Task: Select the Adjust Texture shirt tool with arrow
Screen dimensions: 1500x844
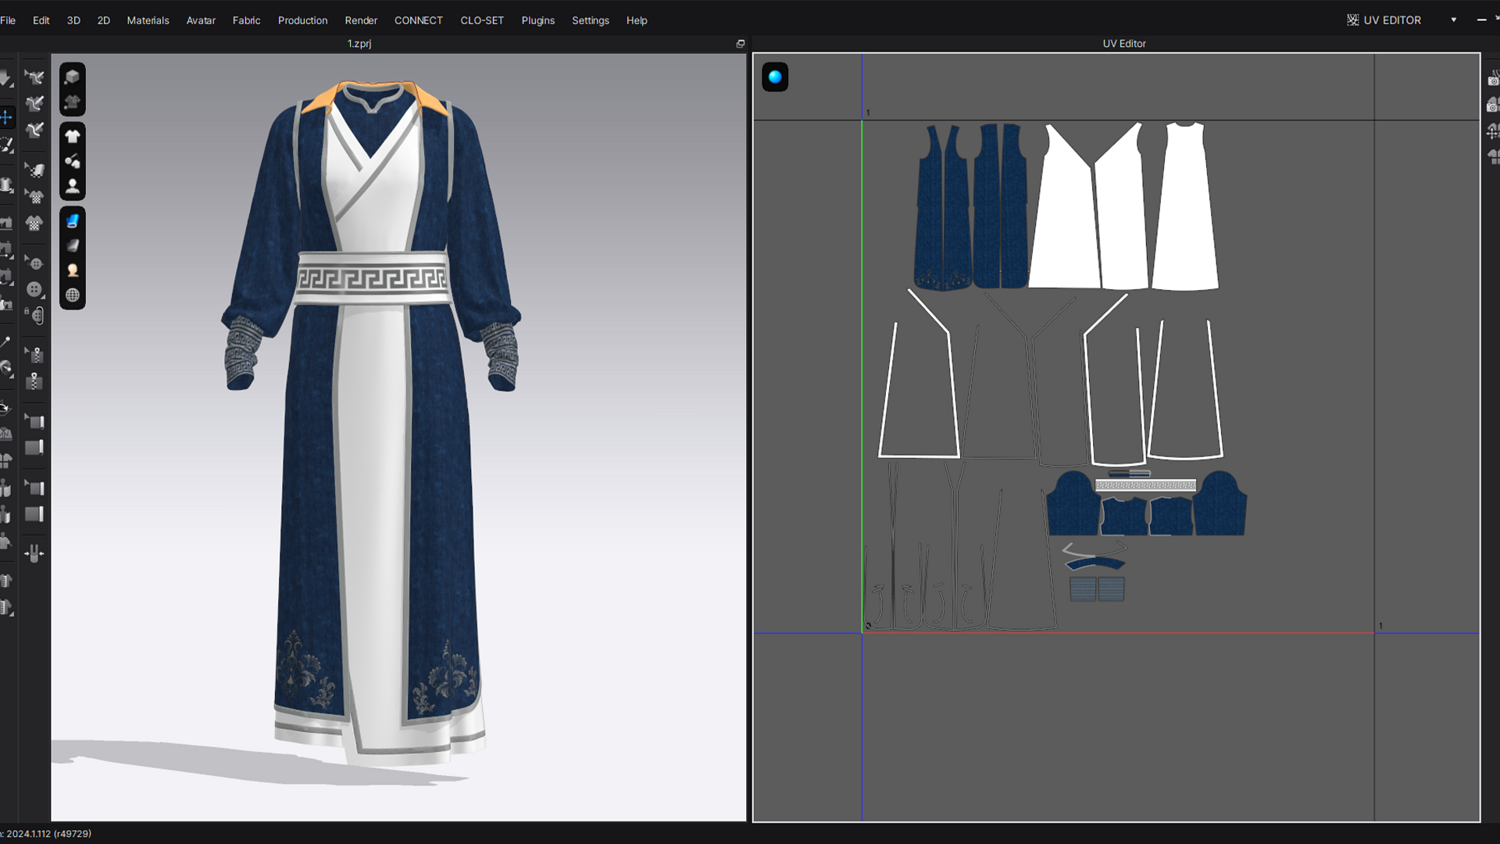Action: click(x=35, y=197)
